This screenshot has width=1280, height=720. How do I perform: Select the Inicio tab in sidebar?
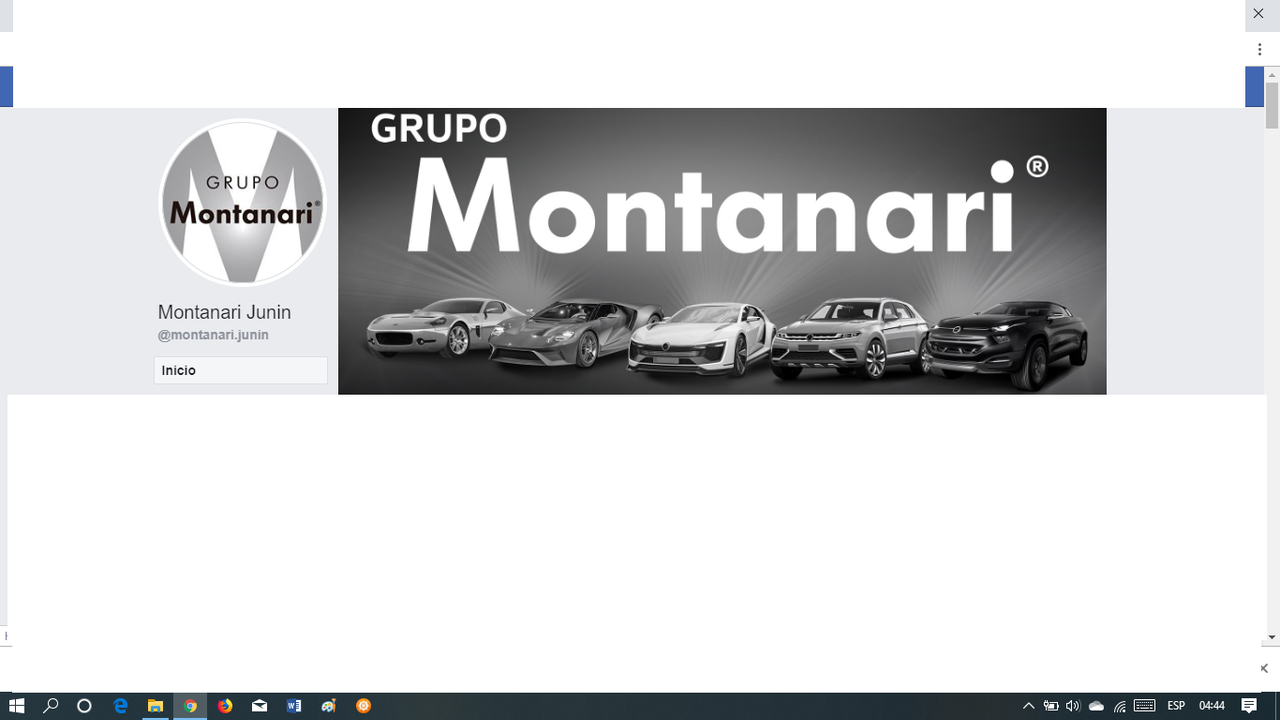point(240,370)
